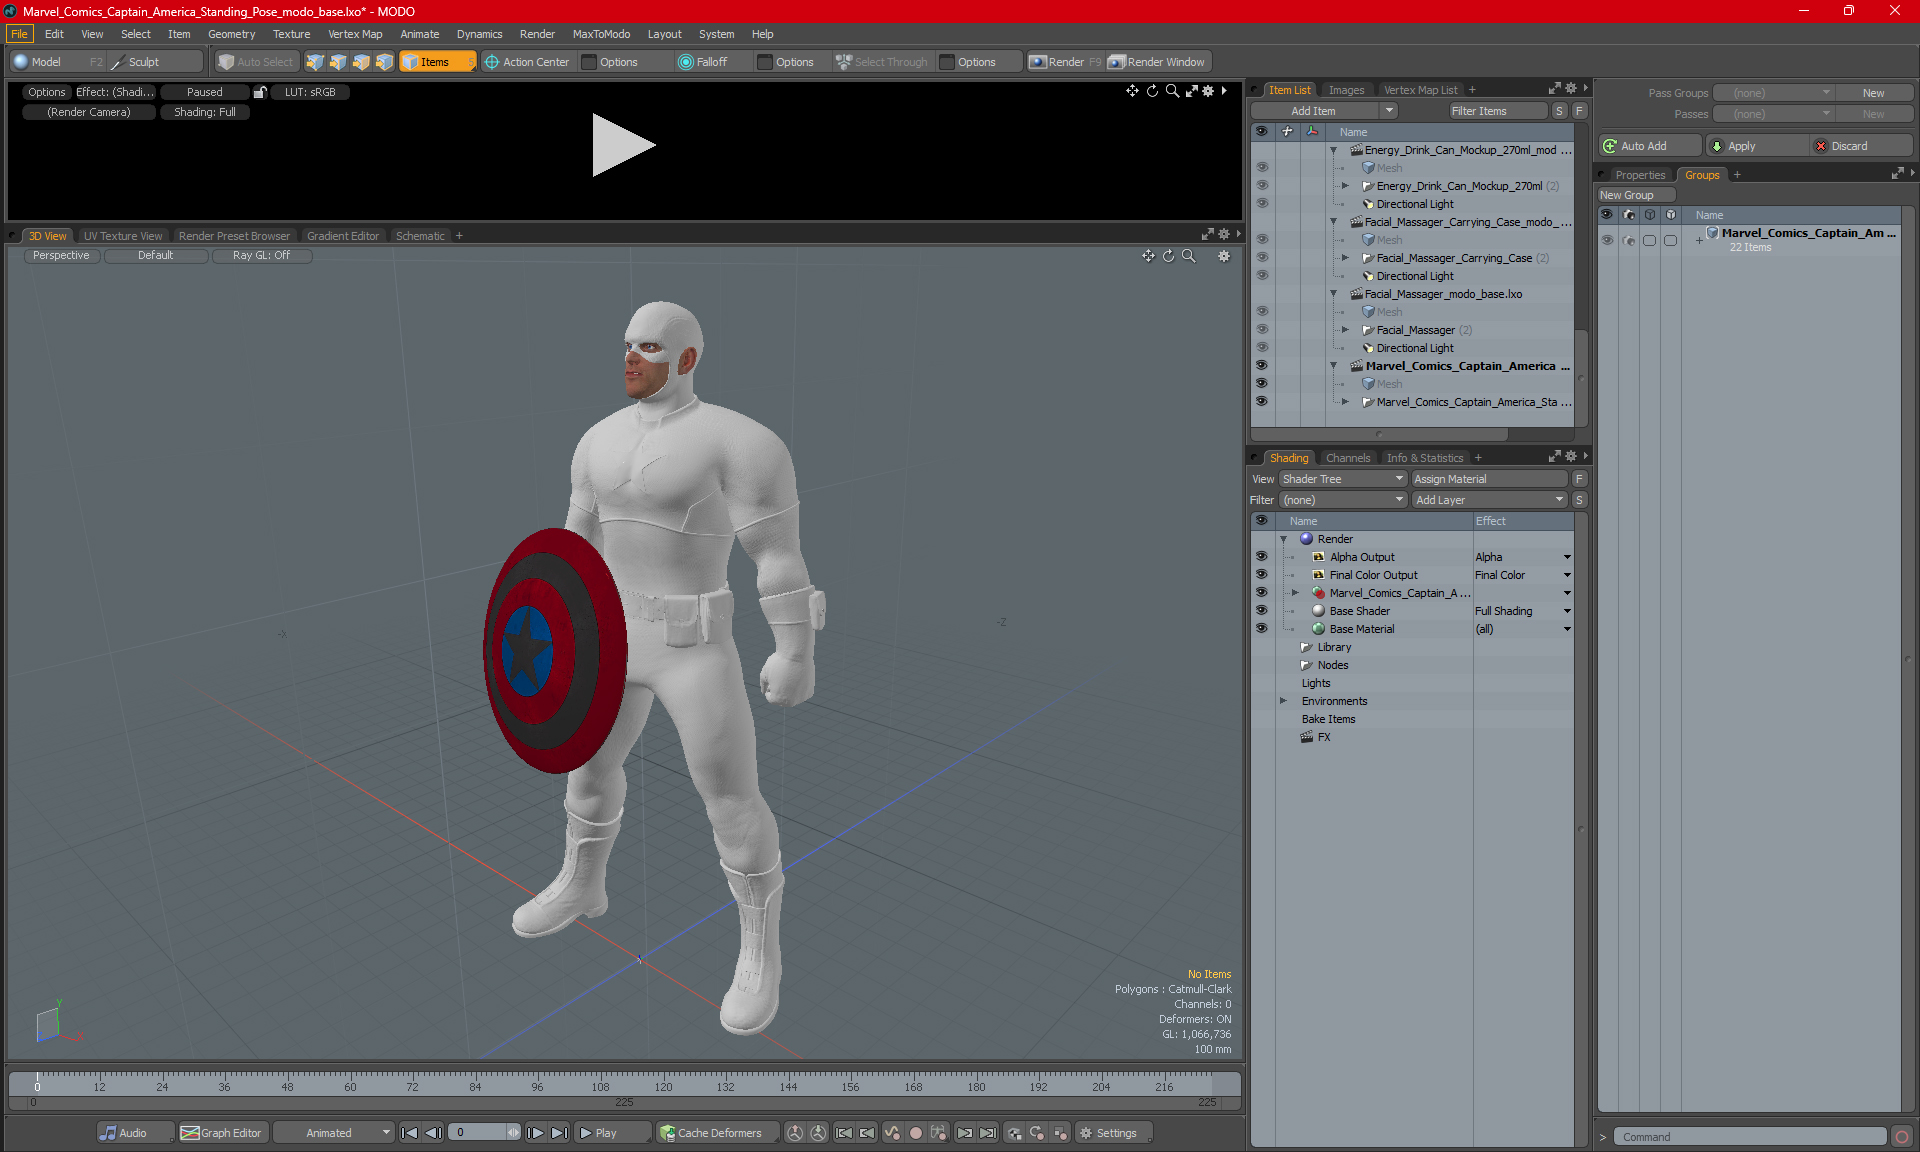Image resolution: width=1920 pixels, height=1152 pixels.
Task: Collapse the Energy_Drink_Can_Mockup_270ml_mod scene
Action: 1333,150
